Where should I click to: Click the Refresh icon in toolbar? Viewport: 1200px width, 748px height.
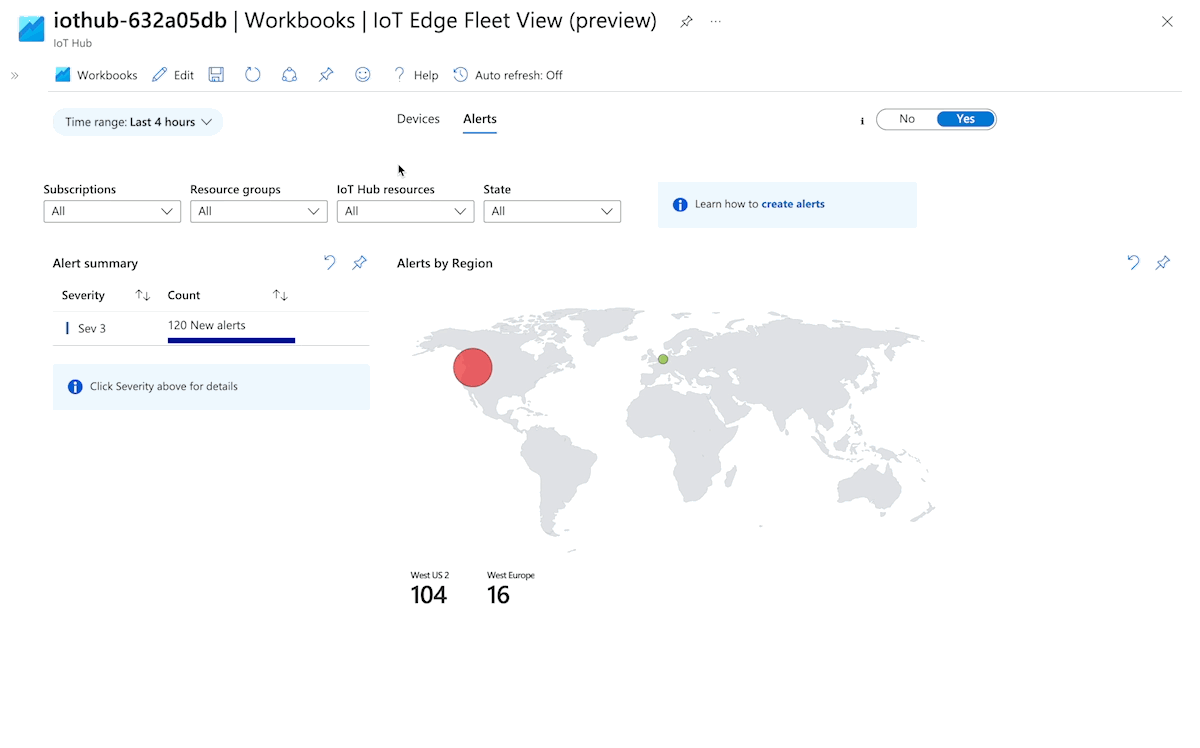(x=253, y=75)
